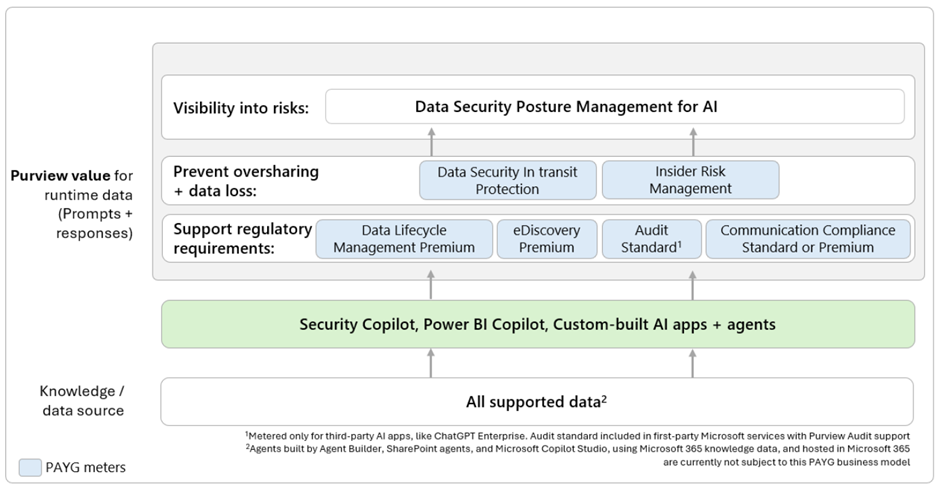Click the Visibility into risks label
Viewport: 937px width, 485px height.
(x=241, y=108)
